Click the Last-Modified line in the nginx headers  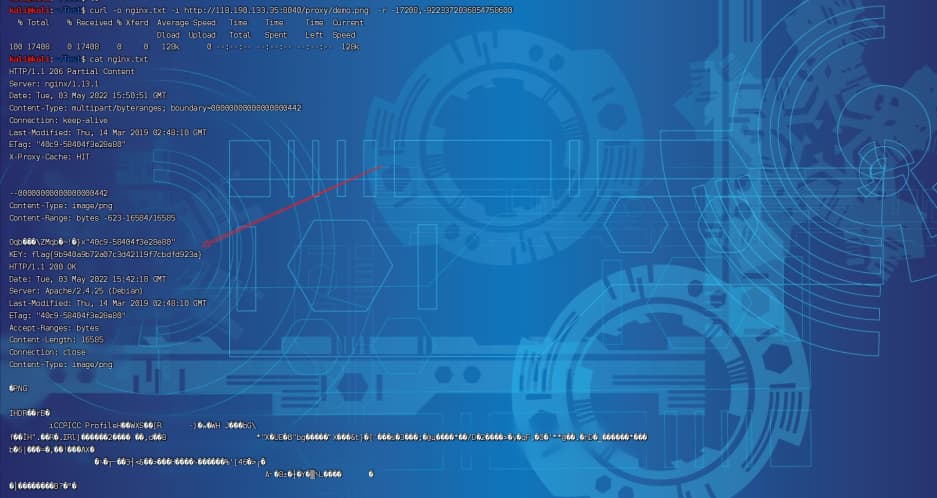108,132
